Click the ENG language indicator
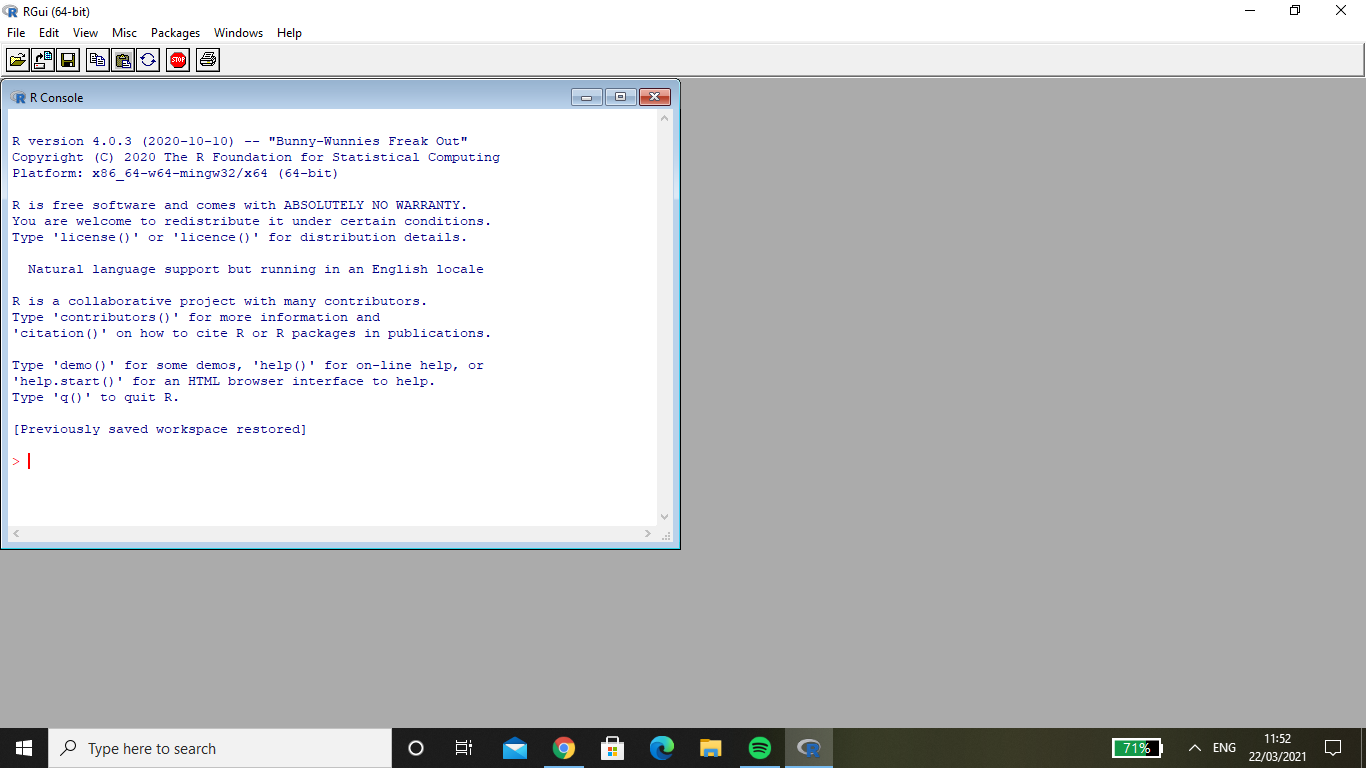This screenshot has width=1366, height=768. click(x=1224, y=748)
